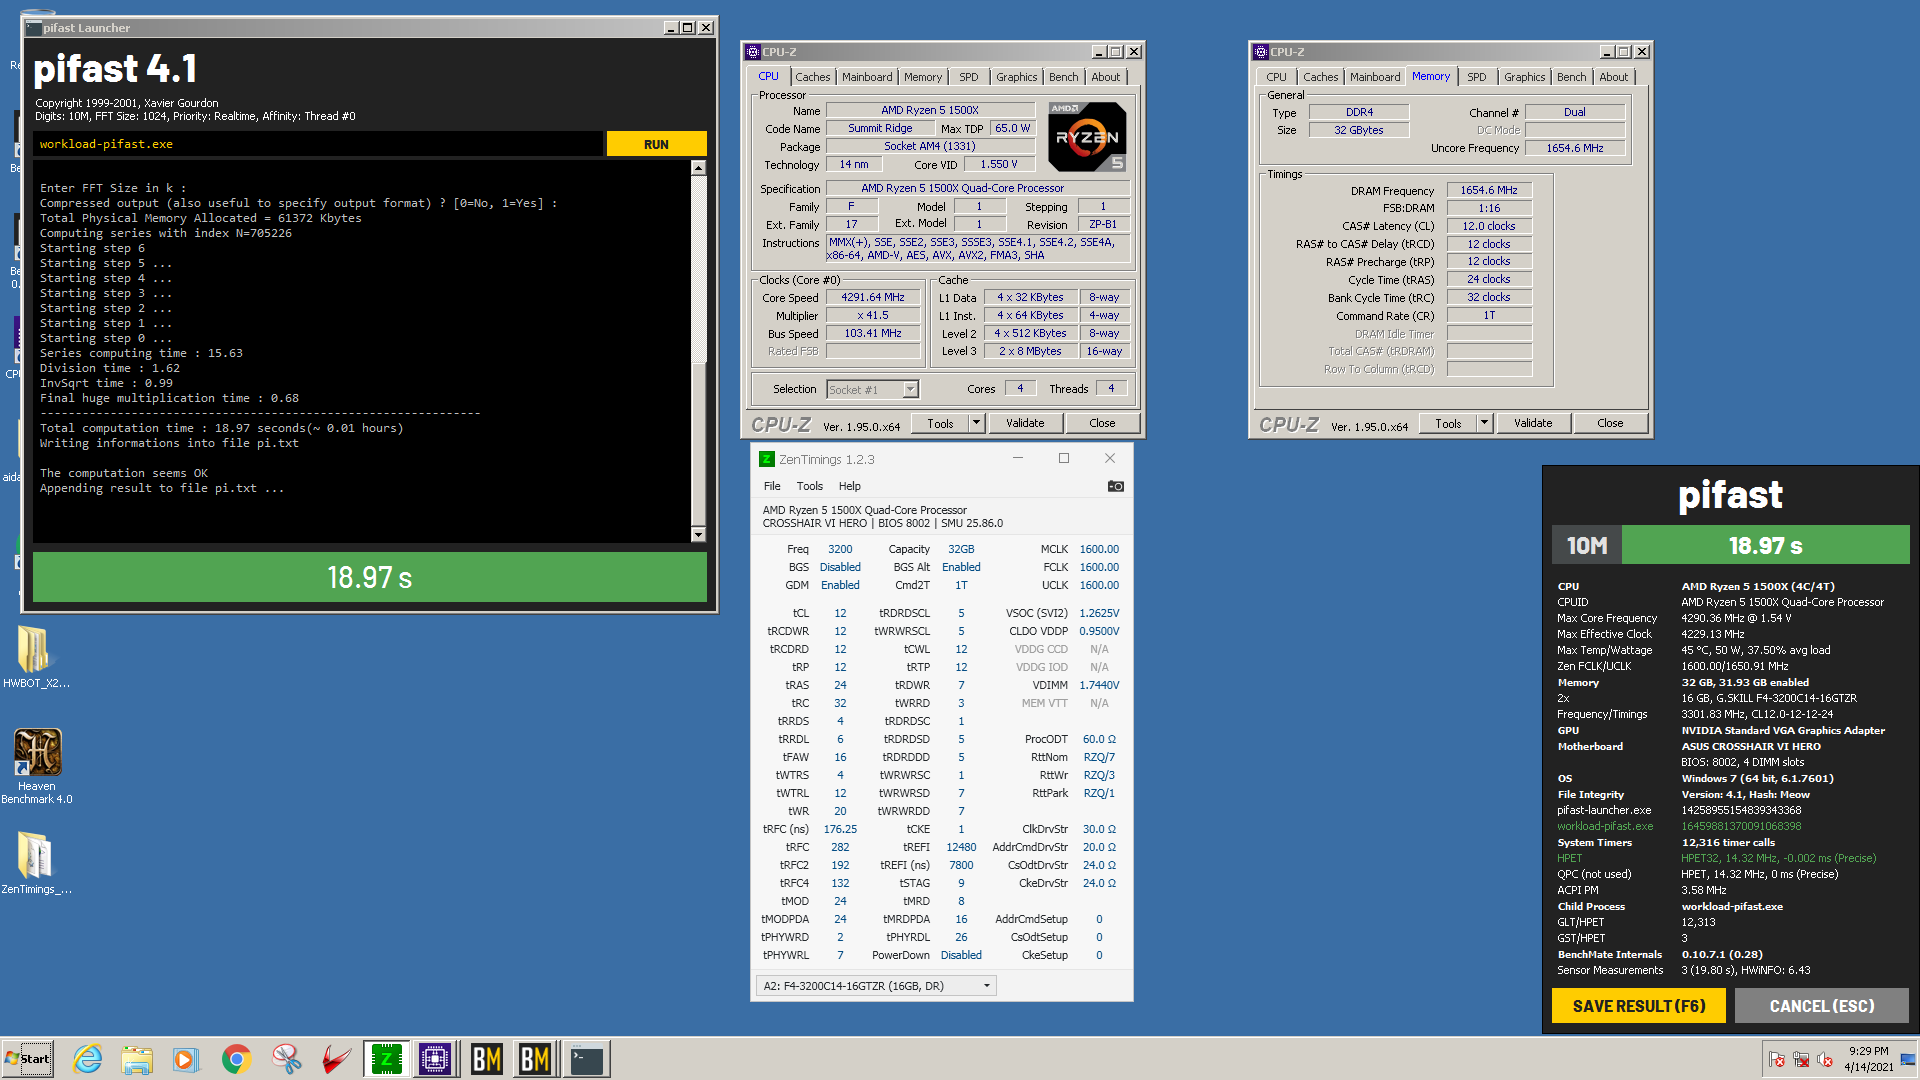Click the red checkmark app taskbar icon
The height and width of the screenshot is (1080, 1920).
pos(336,1059)
